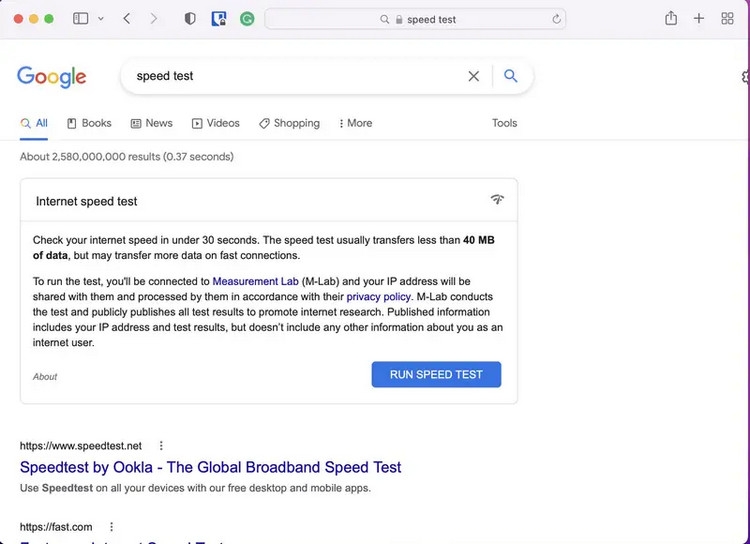Viewport: 750px width, 544px height.
Task: Click the Safari sidebar toggle icon
Action: click(80, 19)
